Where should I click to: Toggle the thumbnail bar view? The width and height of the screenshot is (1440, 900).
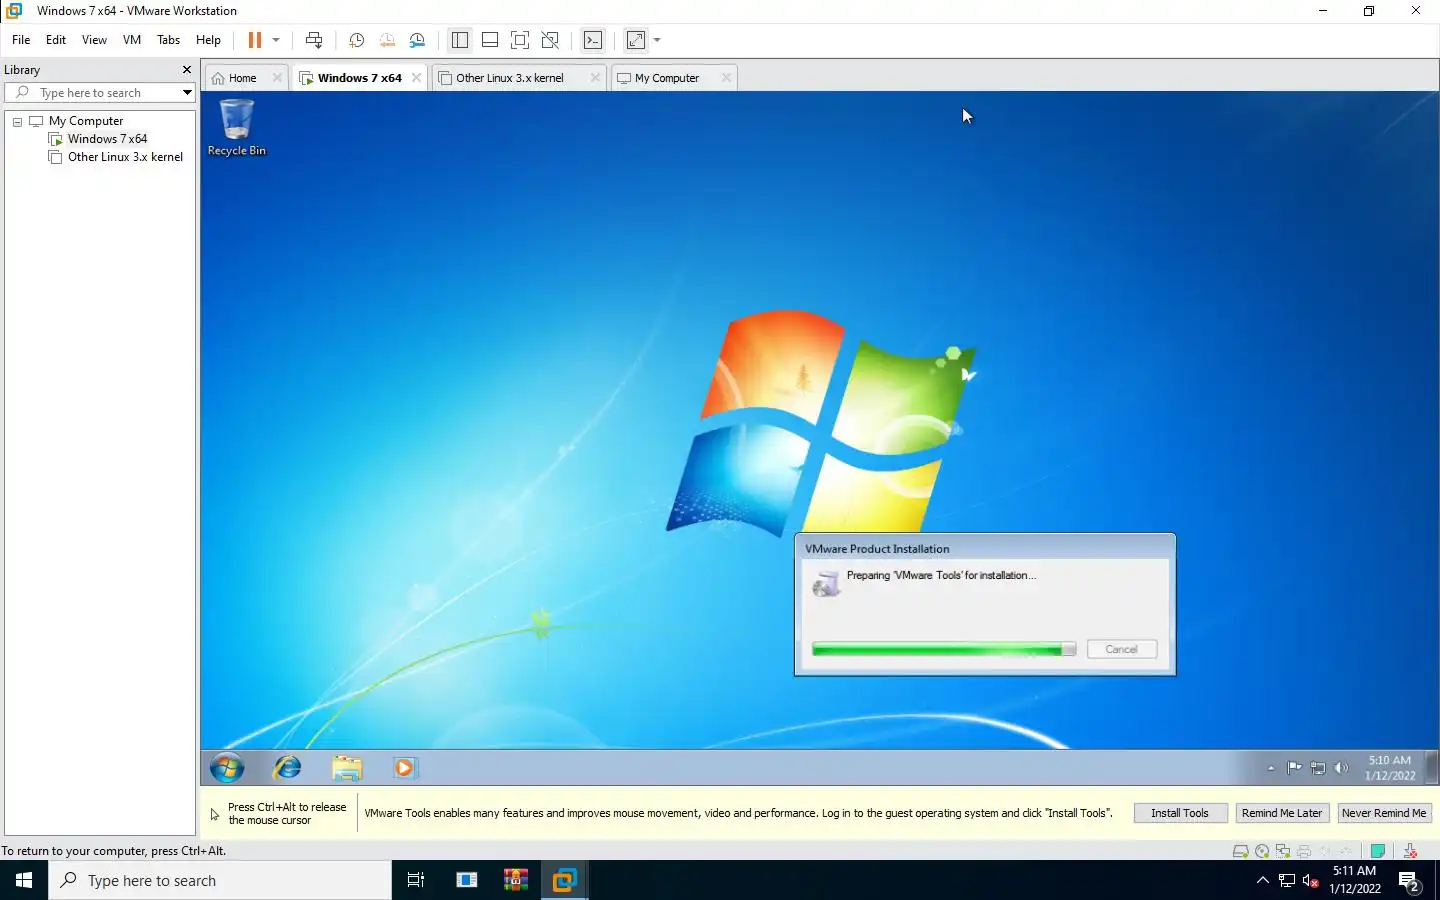[490, 40]
